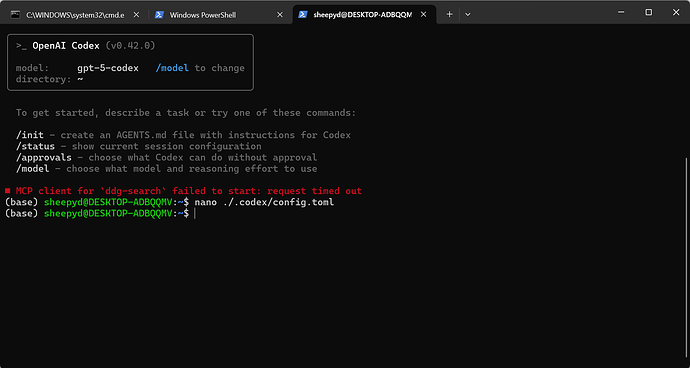Close the Windows PowerShell tab
690x368 pixels.
[279, 15]
